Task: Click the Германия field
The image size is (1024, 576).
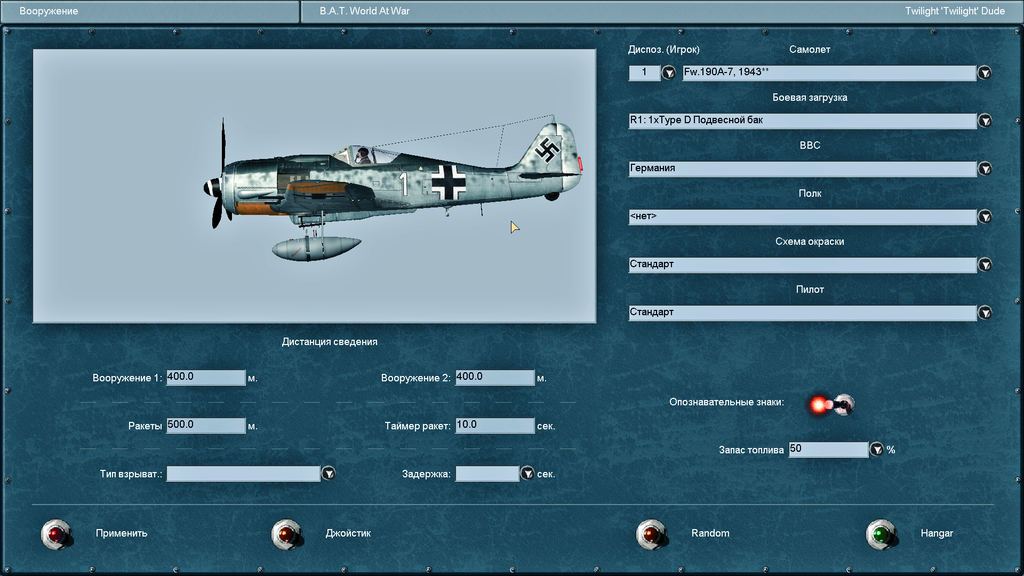Action: tap(802, 168)
